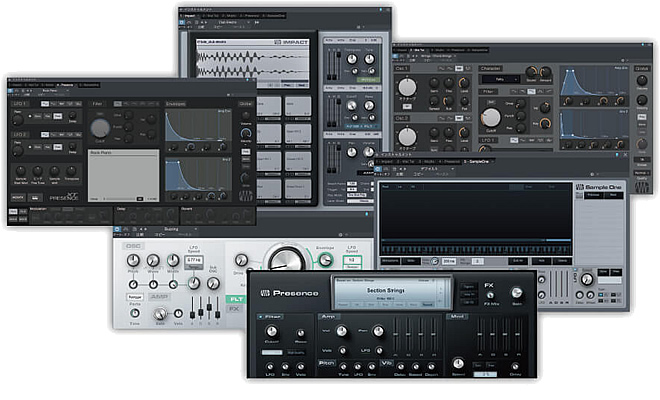The height and width of the screenshot is (400, 660).
Task: Click the Impact logo in the Impact window
Action: [291, 42]
